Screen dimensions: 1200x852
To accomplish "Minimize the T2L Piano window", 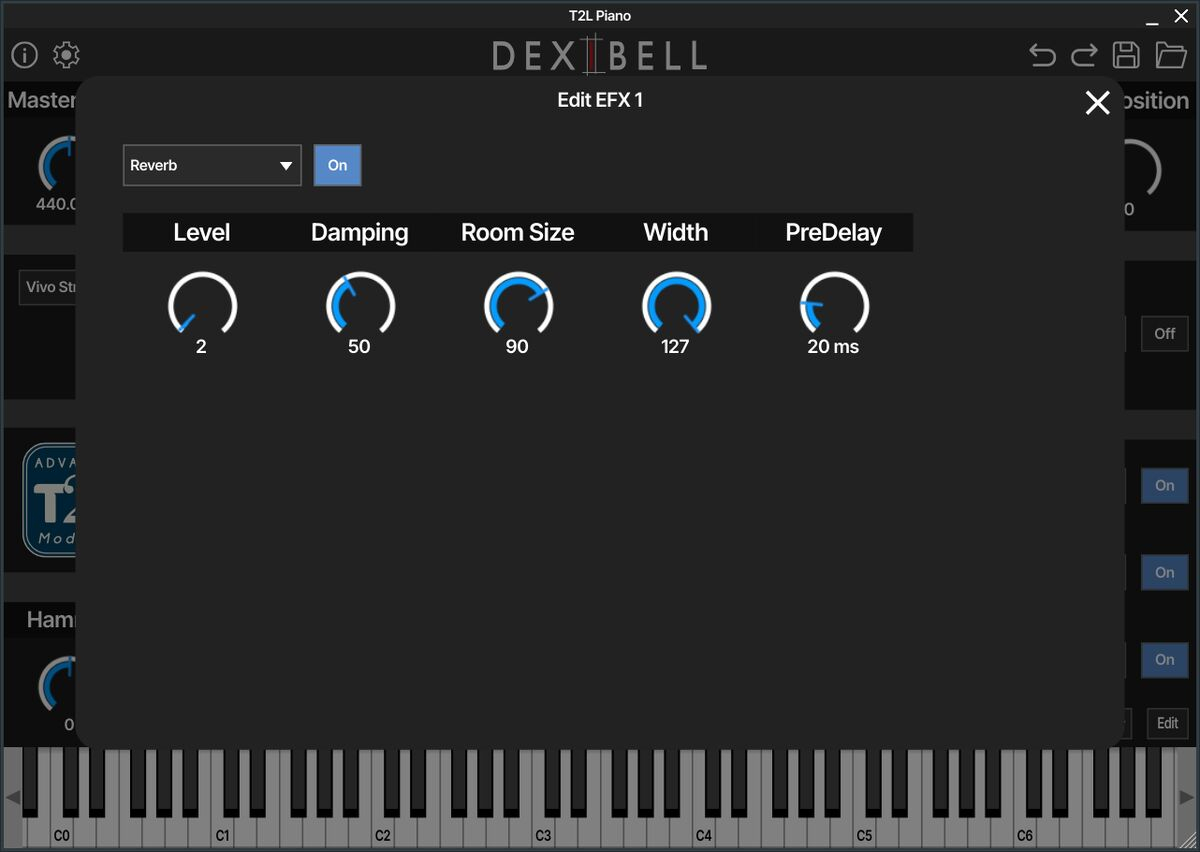I will [1152, 17].
